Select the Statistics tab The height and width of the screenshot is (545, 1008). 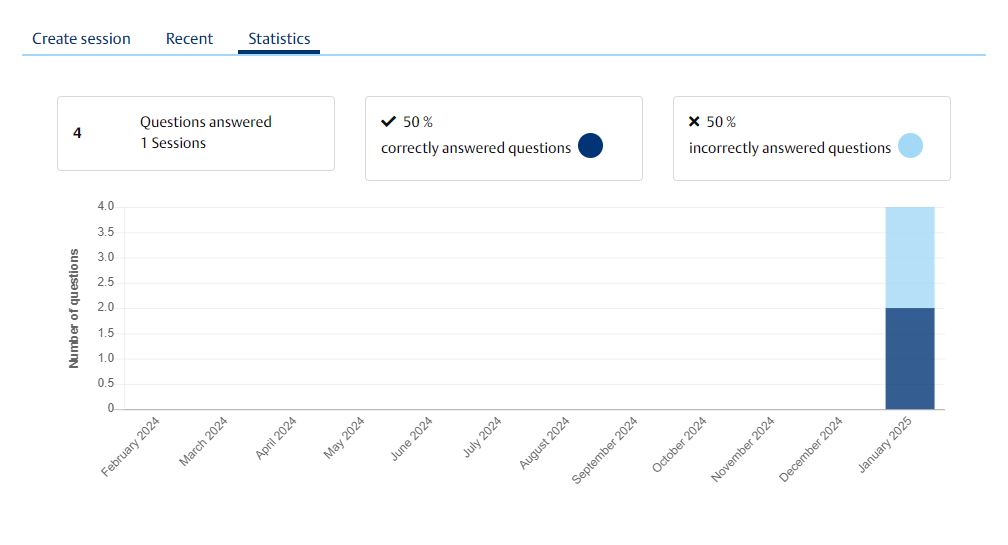(x=279, y=39)
